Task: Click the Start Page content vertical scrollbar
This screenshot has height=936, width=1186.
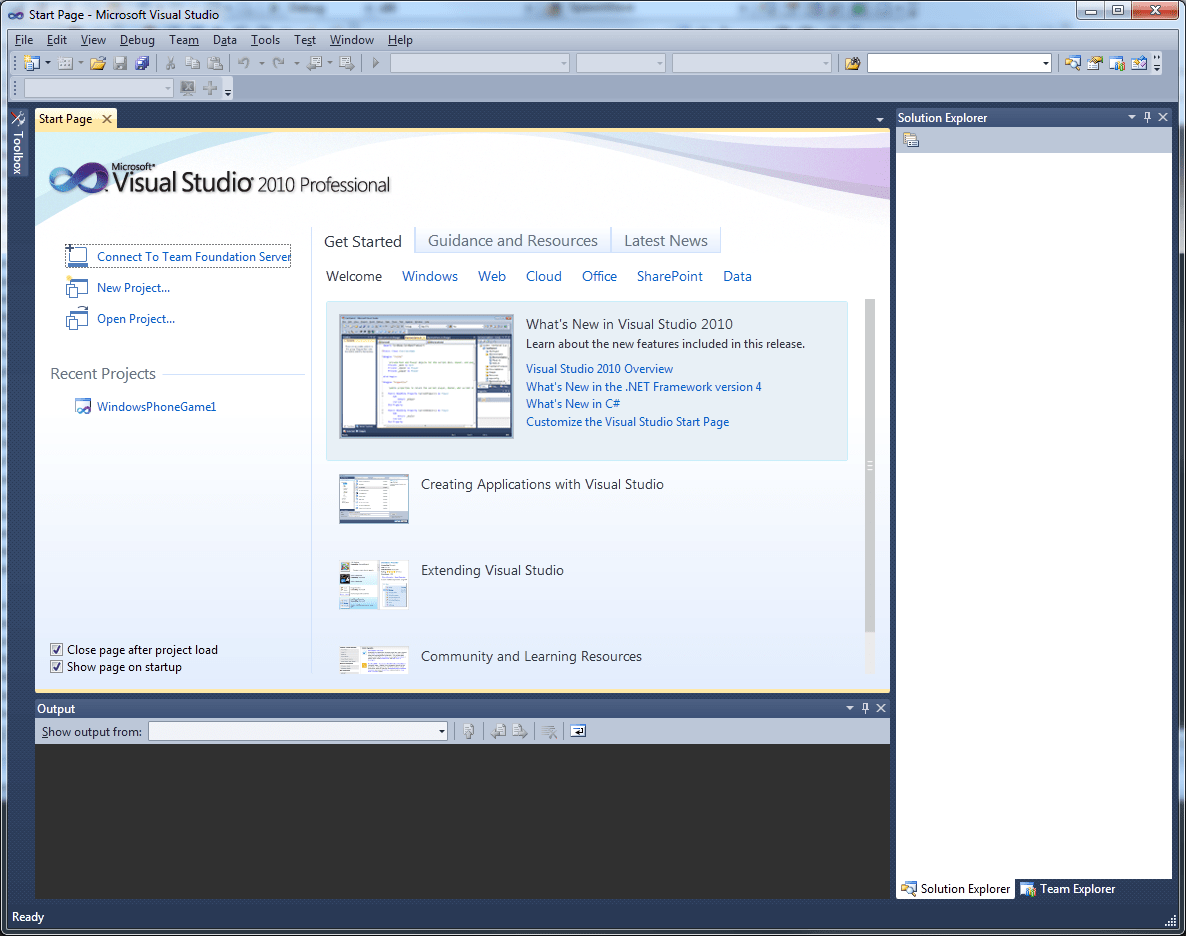Action: click(x=870, y=465)
